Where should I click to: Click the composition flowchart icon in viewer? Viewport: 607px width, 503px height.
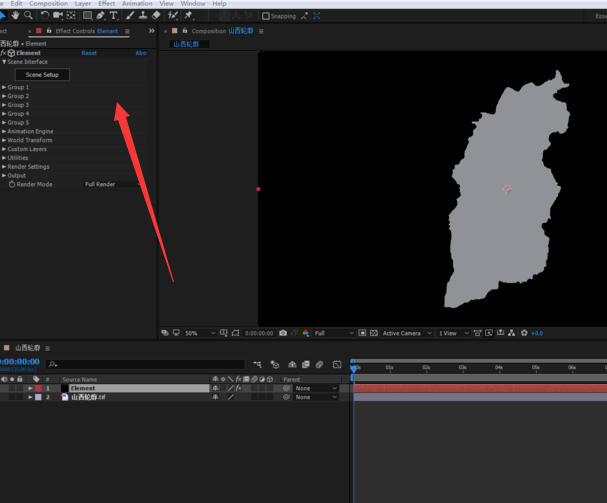(512, 333)
